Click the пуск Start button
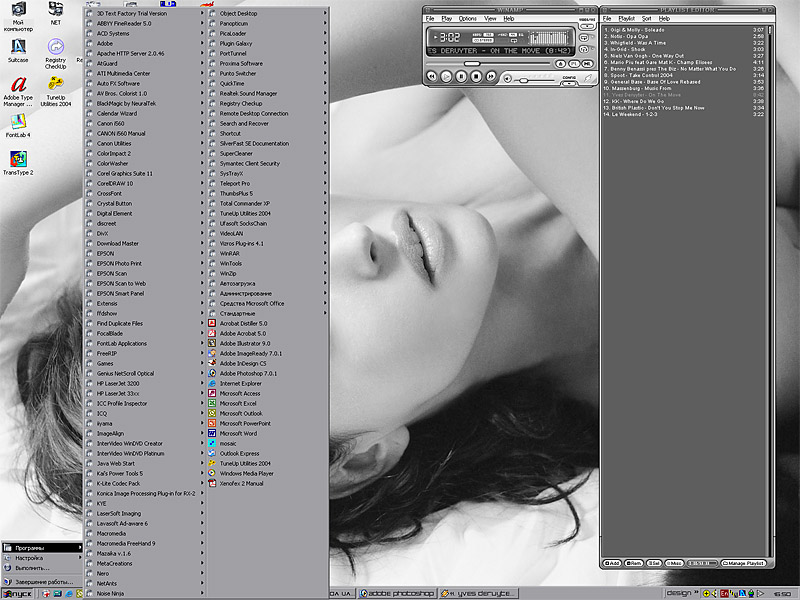Viewport: 800px width, 600px height. pos(18,594)
